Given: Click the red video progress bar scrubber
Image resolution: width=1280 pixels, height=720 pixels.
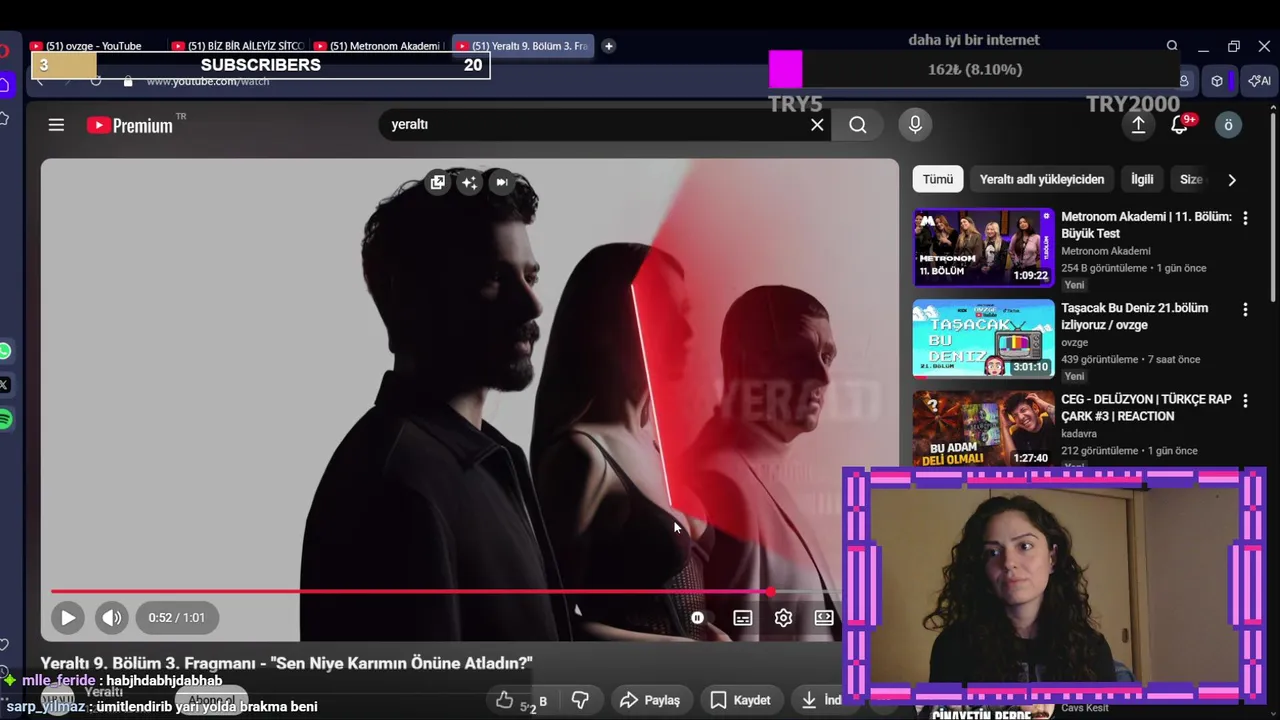Looking at the screenshot, I should pyautogui.click(x=771, y=592).
